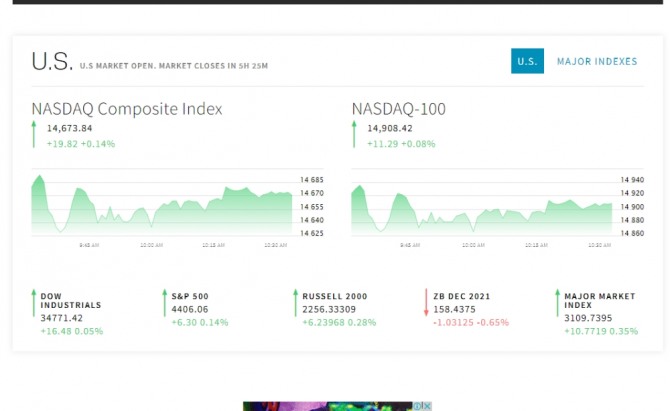This screenshot has height=411, width=670.
Task: Click the up arrow next to Dow Industrials
Action: tap(33, 302)
